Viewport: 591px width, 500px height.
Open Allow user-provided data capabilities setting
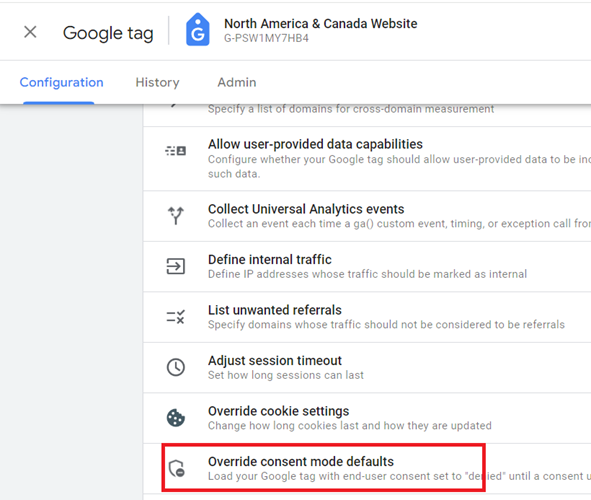[x=367, y=159]
